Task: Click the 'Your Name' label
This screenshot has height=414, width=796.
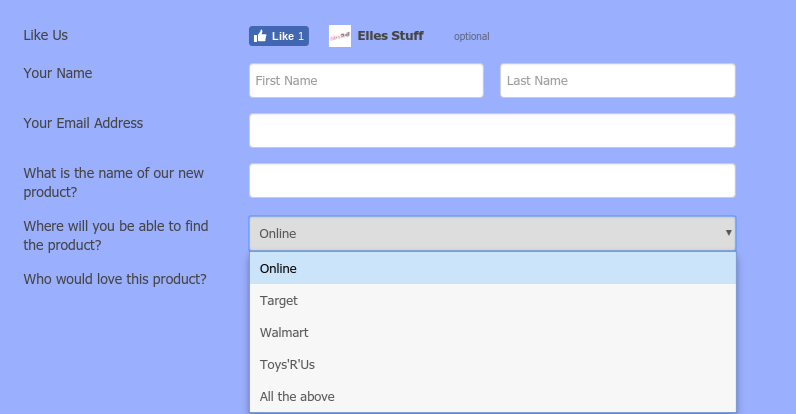Action: [58, 74]
